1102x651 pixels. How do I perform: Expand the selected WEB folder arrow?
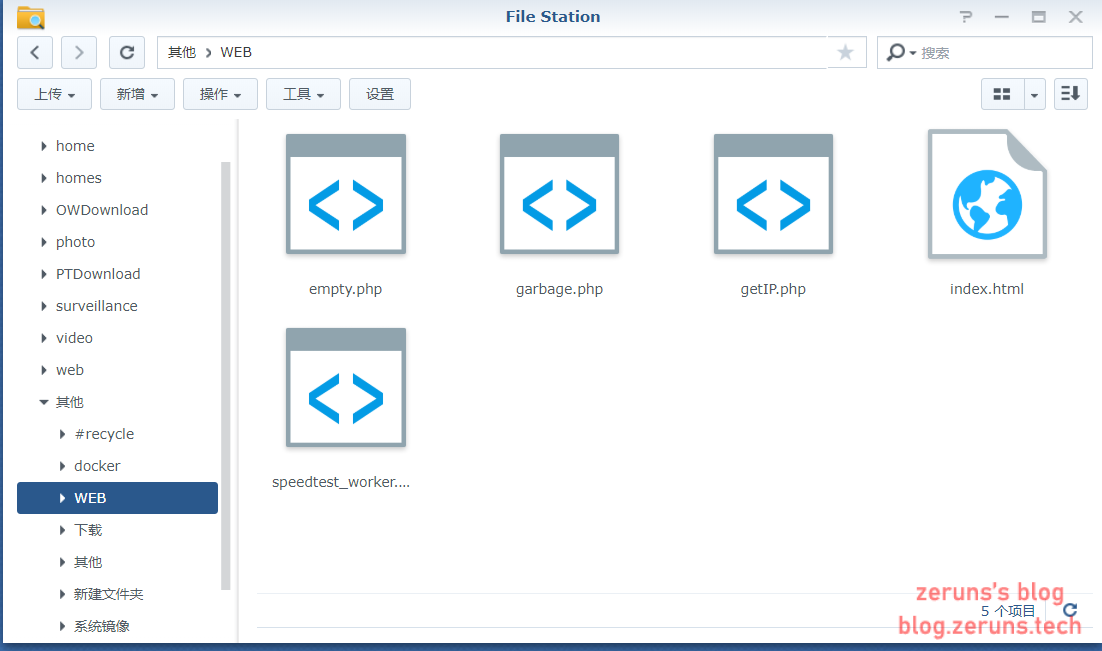click(x=62, y=498)
